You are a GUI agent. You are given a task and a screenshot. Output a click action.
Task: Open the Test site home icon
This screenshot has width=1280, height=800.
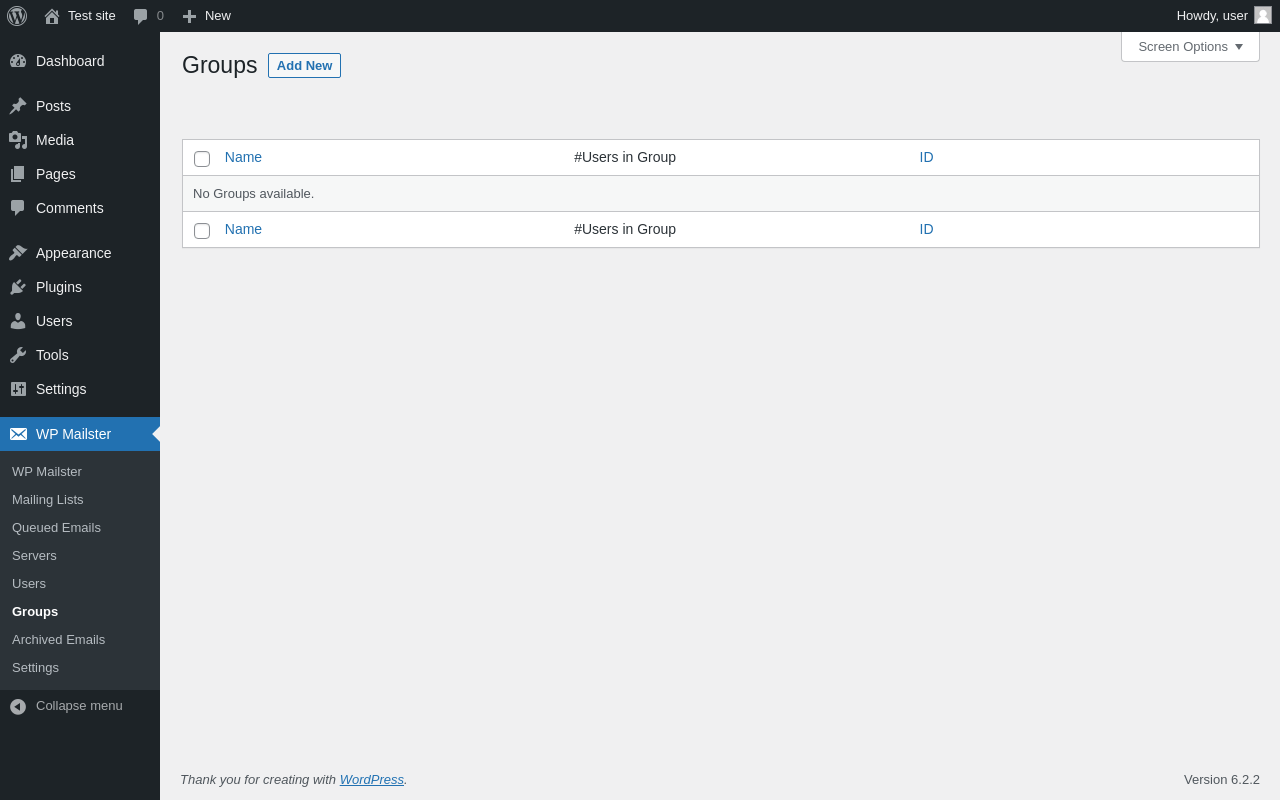52,16
